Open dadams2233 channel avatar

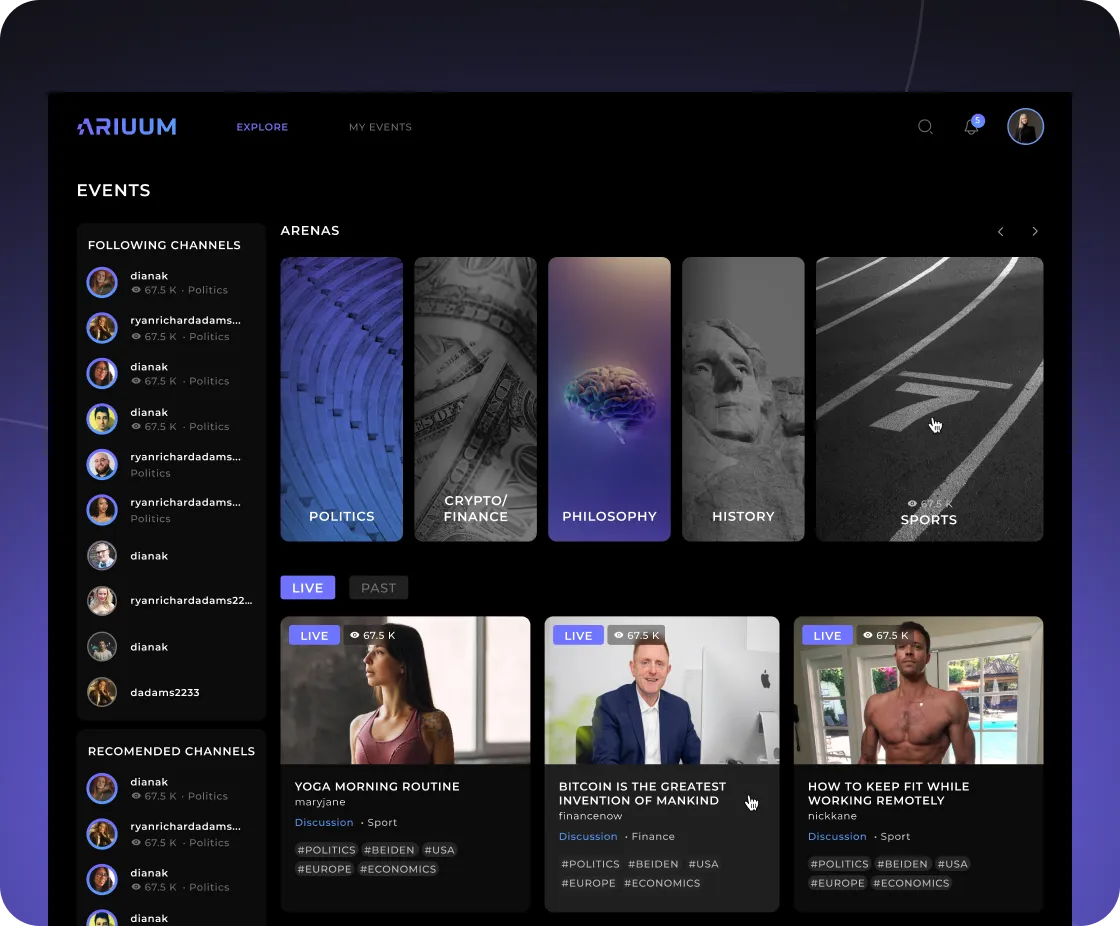click(102, 692)
